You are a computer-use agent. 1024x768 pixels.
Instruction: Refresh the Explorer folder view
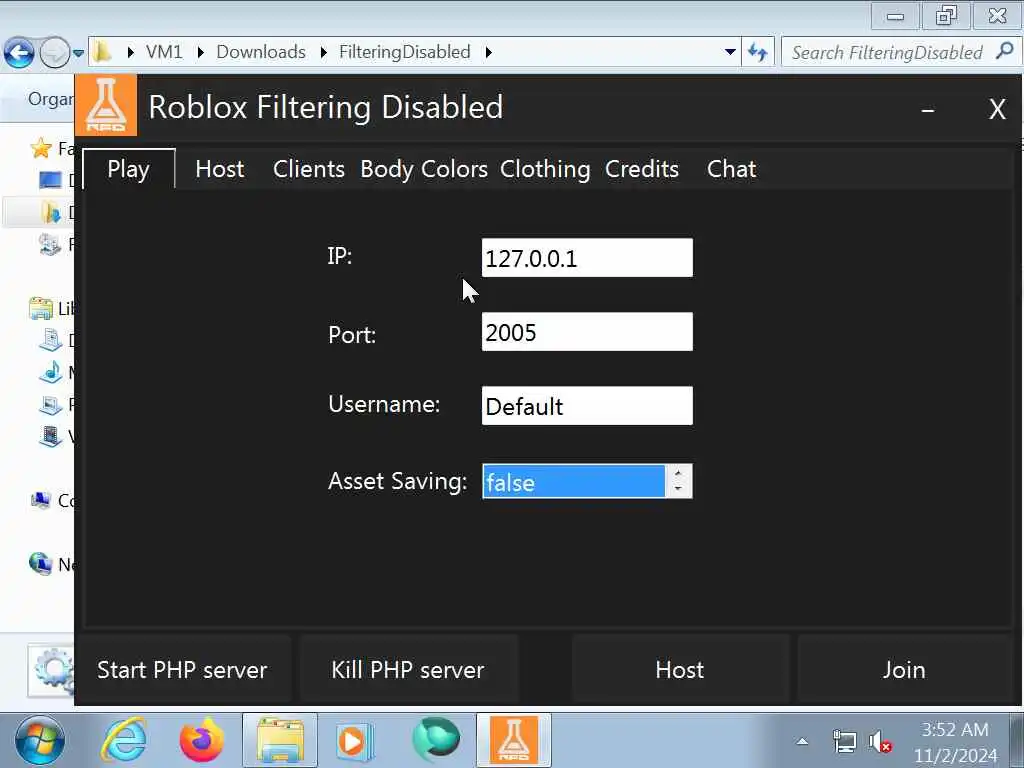click(758, 52)
